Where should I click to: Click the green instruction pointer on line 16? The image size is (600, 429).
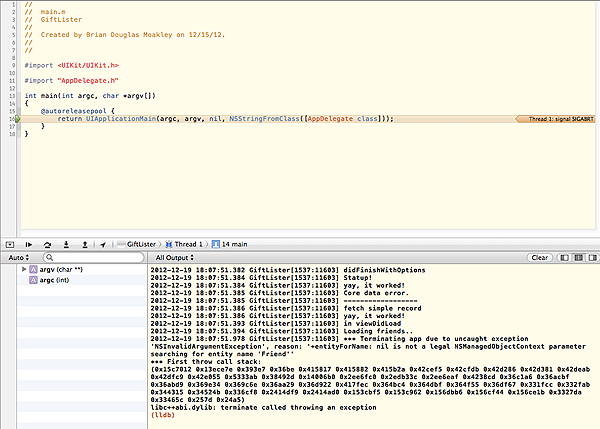point(17,119)
